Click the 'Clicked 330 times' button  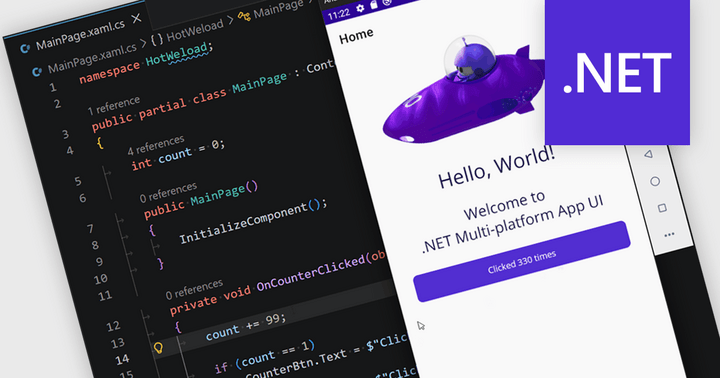[522, 262]
